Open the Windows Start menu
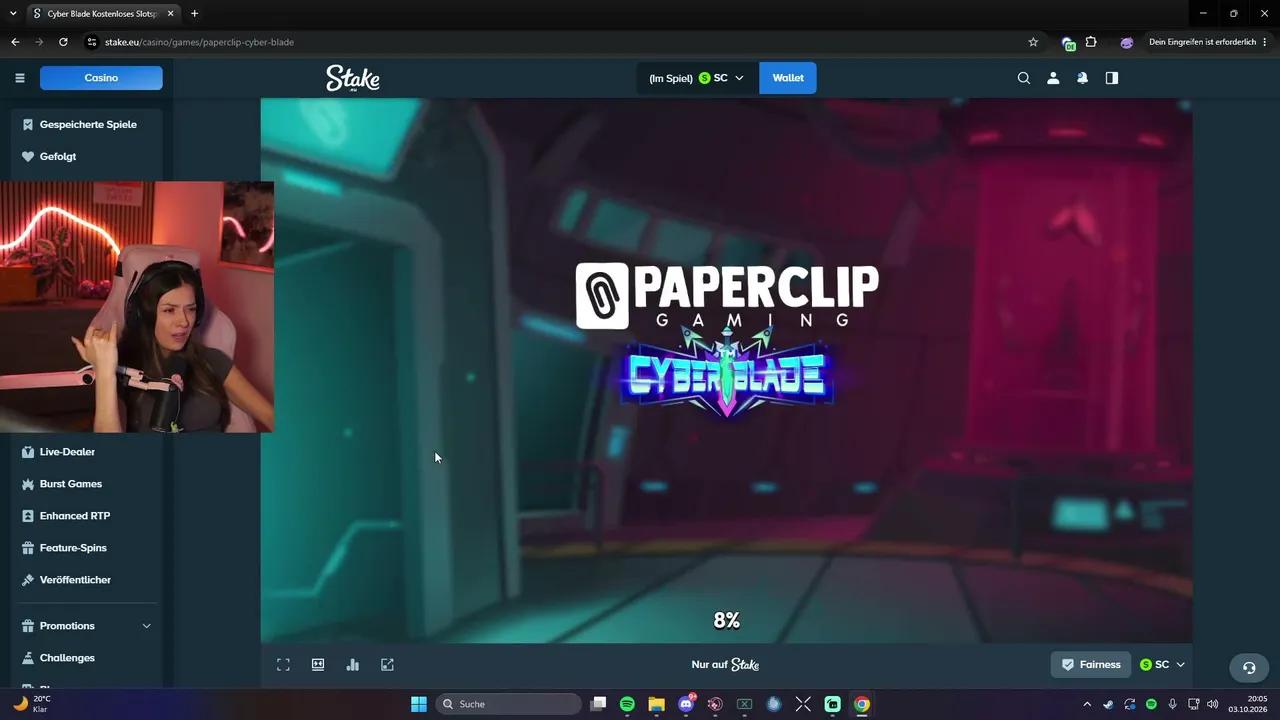The image size is (1280, 720). point(419,704)
